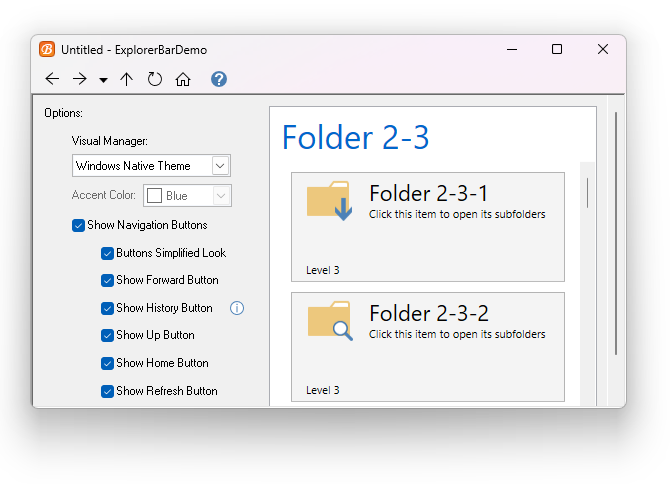This screenshot has width=670, height=484.
Task: Expand the Visual Manager theme dropdown
Action: tap(221, 166)
